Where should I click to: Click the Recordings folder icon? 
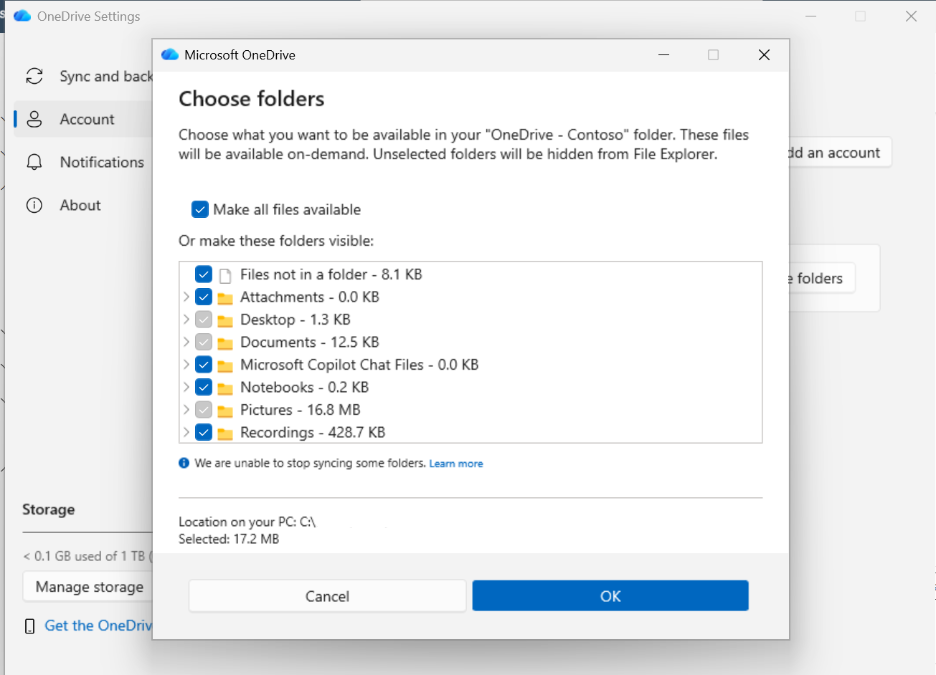tap(225, 433)
